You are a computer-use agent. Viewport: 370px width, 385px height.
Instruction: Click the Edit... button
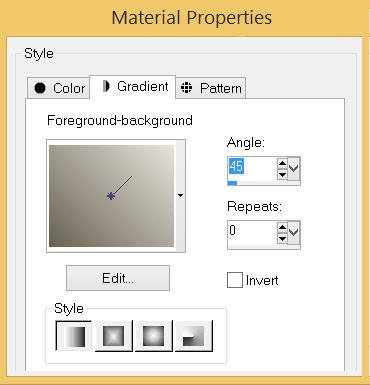[x=118, y=278]
